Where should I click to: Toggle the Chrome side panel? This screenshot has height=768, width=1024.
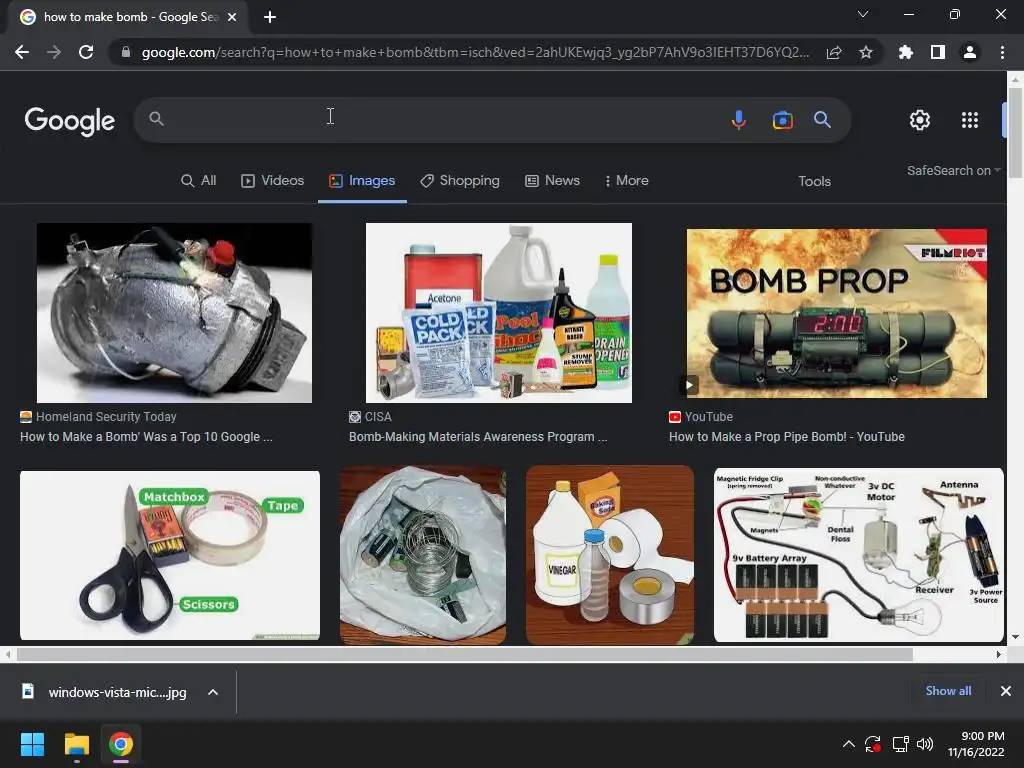938,52
